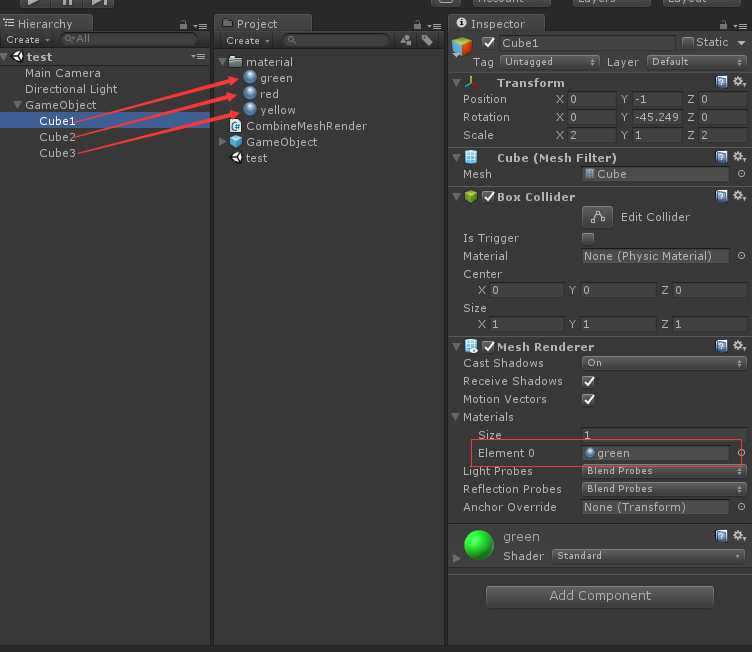Toggle the Static checkbox for Cube1
The image size is (752, 652).
[687, 42]
